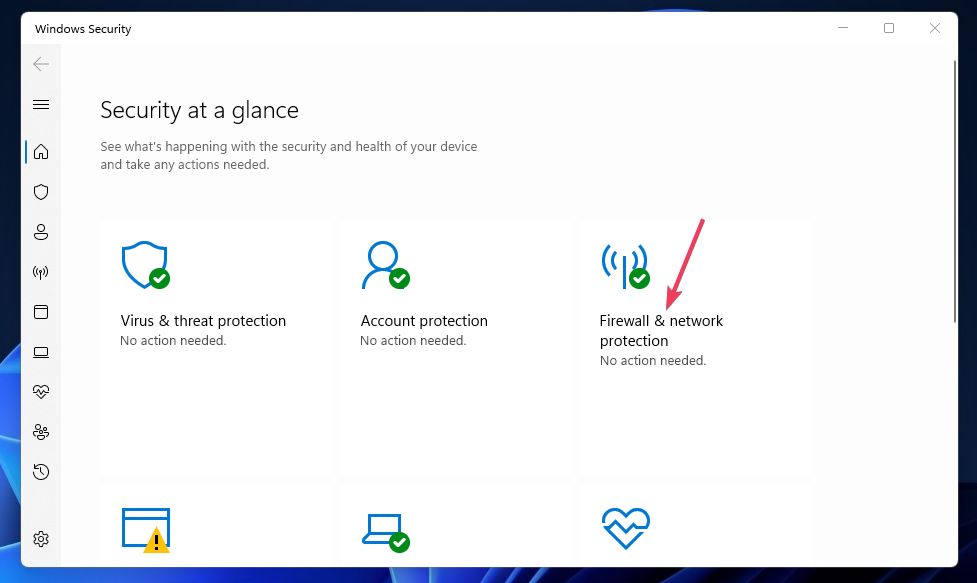Expand the navigation pane with the hamburger icon
Image resolution: width=977 pixels, height=583 pixels.
(x=40, y=104)
